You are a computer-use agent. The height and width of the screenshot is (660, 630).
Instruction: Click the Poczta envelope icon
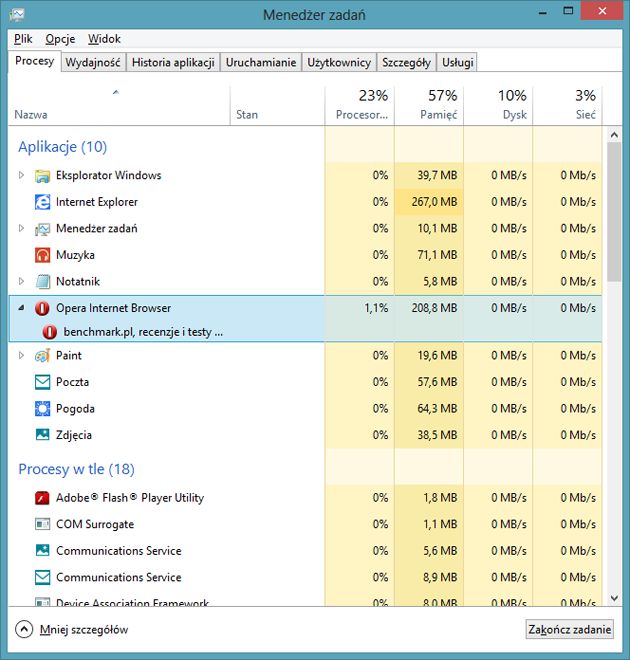point(42,382)
